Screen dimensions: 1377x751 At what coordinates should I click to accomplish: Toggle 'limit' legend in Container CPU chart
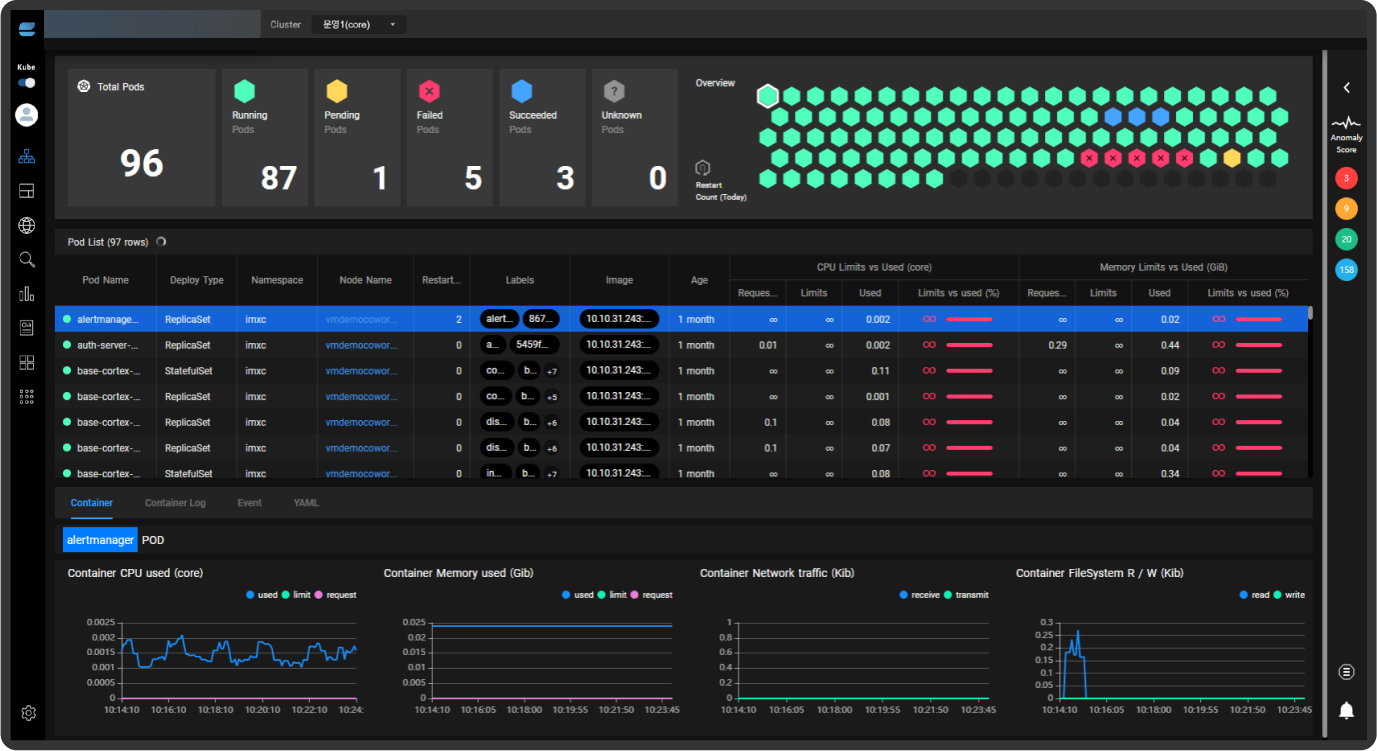coord(296,595)
